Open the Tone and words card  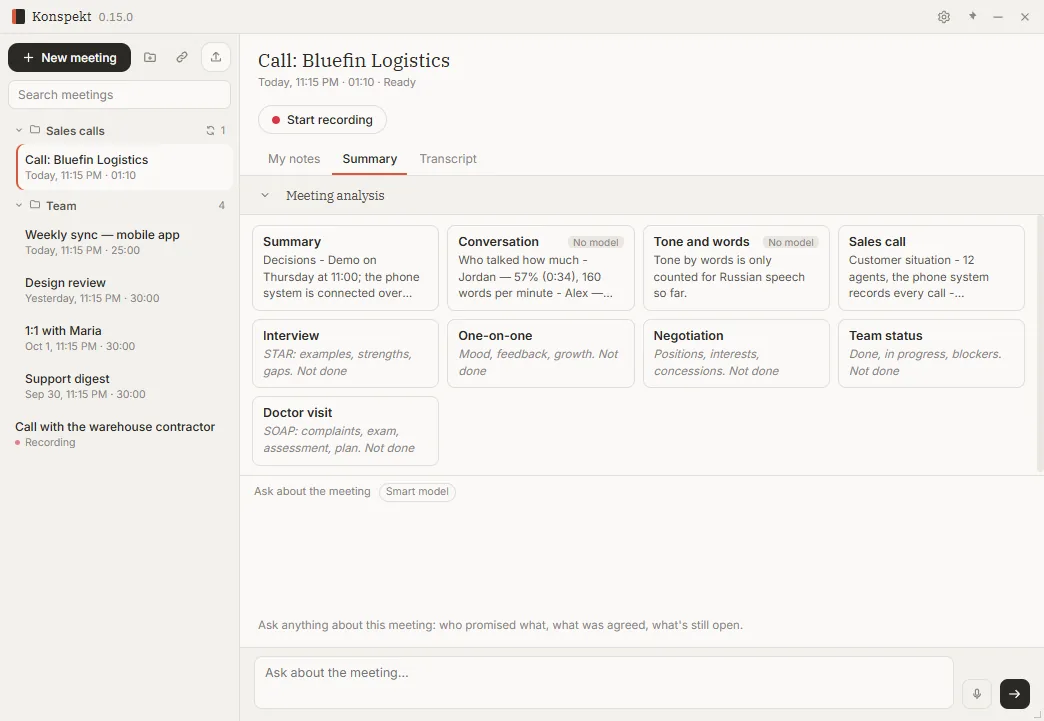[736, 268]
